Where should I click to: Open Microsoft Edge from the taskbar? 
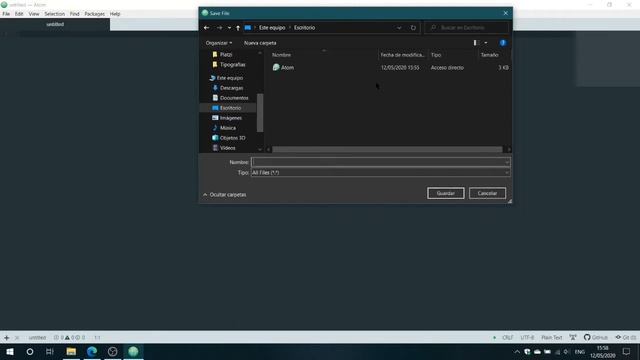tap(92, 351)
